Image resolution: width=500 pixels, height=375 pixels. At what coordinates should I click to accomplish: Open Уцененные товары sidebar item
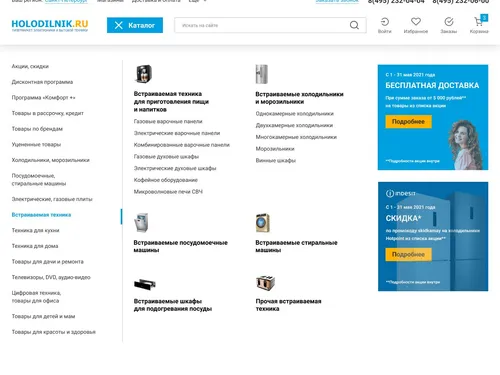pyautogui.click(x=36, y=144)
